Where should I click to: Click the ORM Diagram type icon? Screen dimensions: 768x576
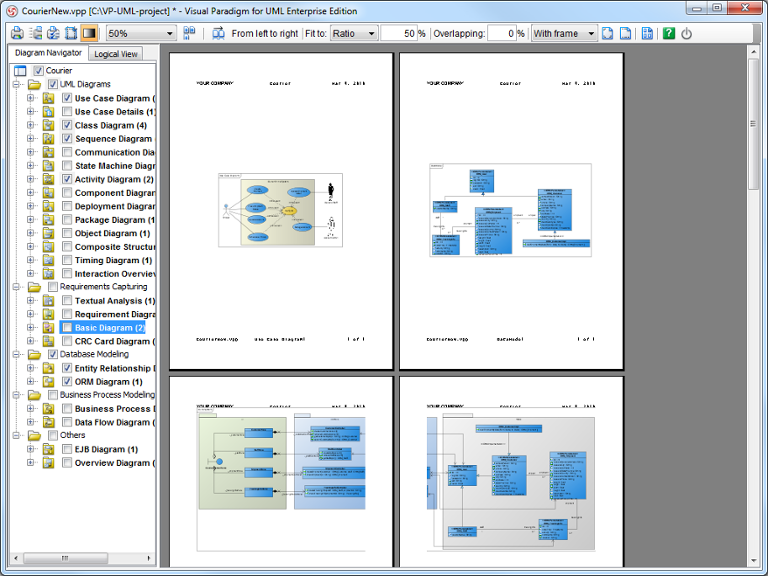(x=48, y=381)
